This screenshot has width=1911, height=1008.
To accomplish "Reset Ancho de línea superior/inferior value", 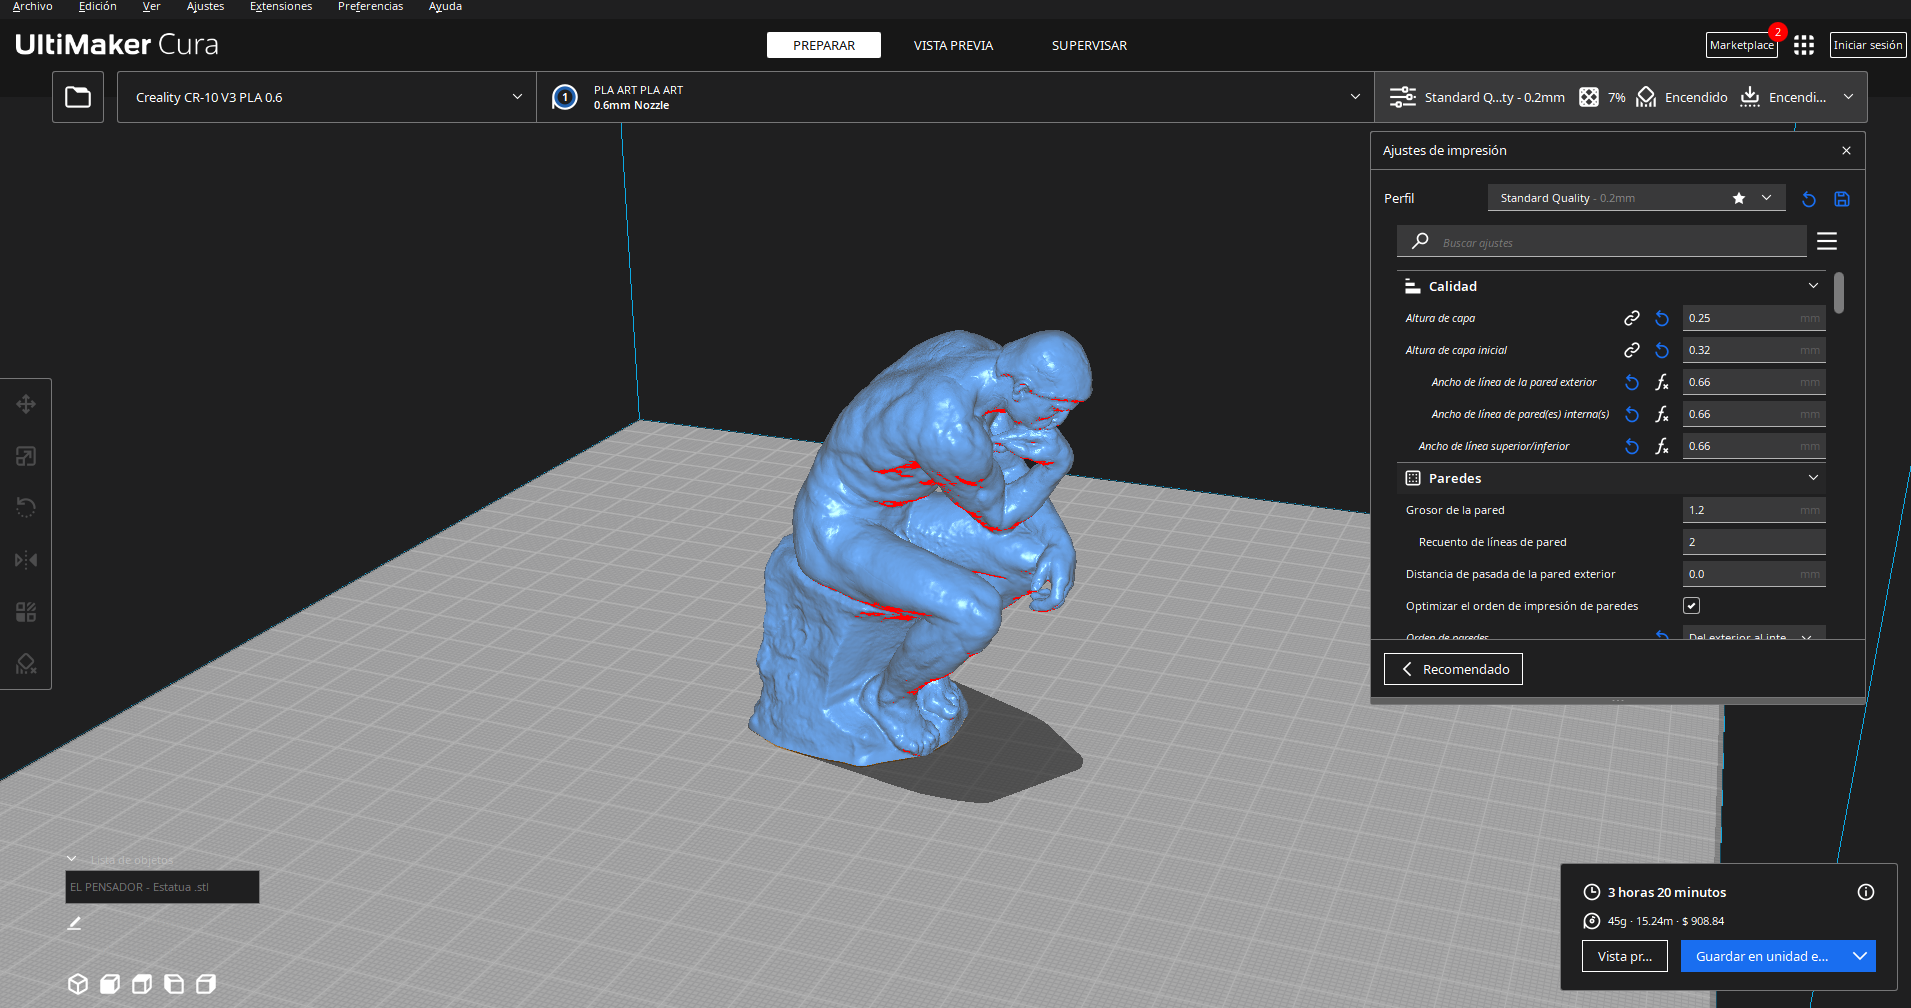I will pos(1632,446).
